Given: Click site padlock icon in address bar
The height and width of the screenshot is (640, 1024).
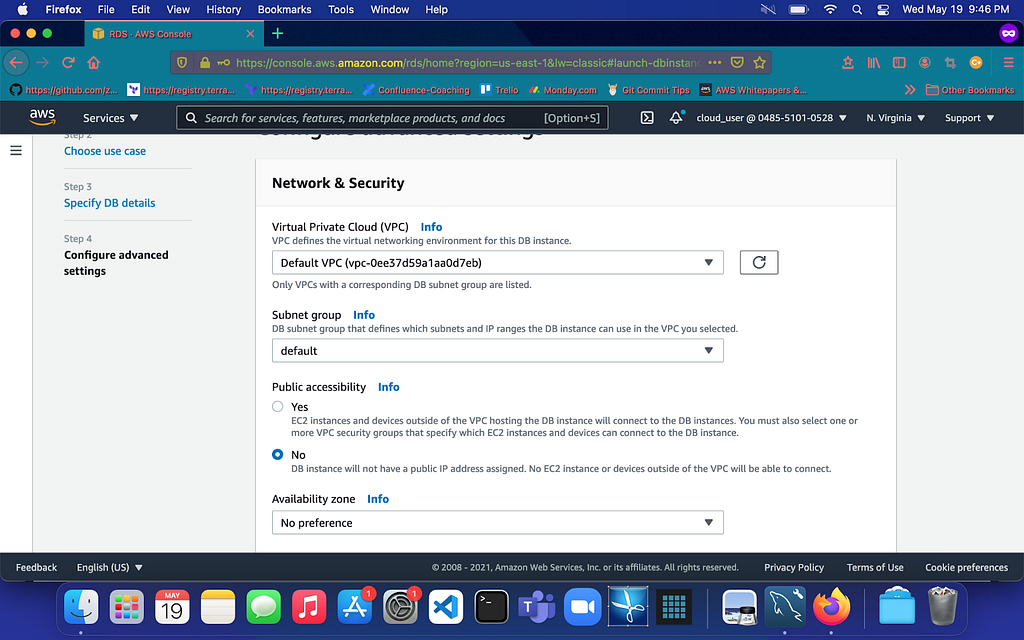Looking at the screenshot, I should 205,63.
